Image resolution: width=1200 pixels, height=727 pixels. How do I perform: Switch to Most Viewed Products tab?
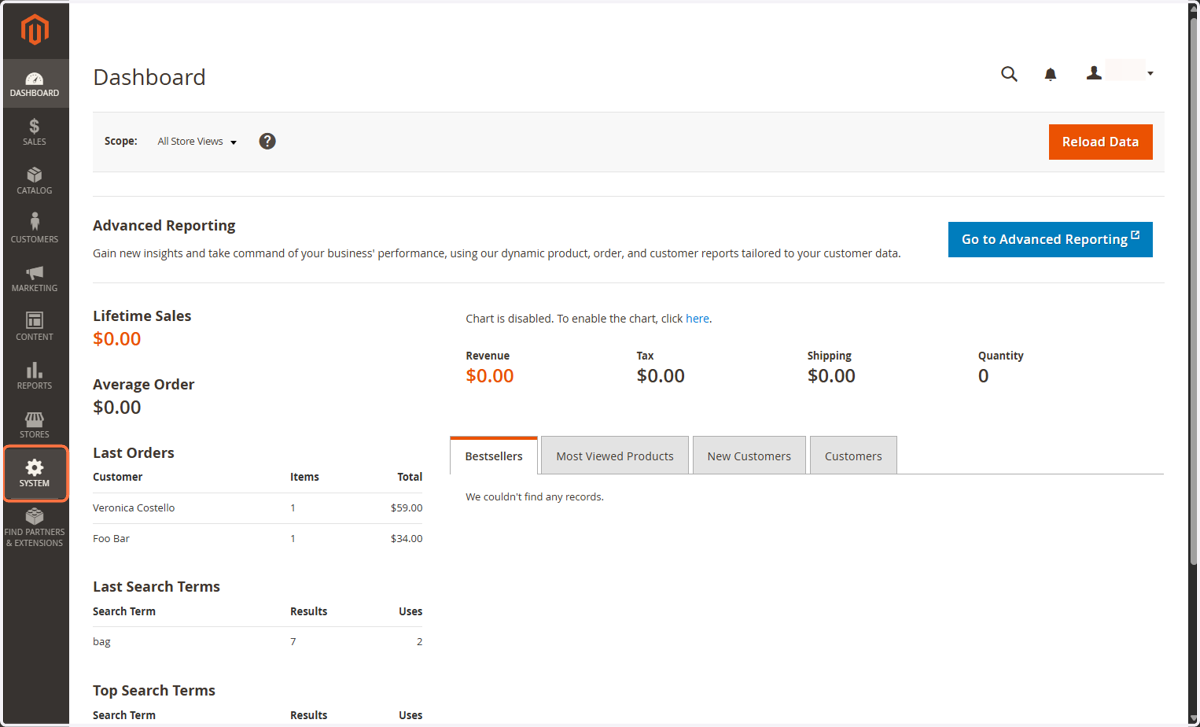(615, 455)
